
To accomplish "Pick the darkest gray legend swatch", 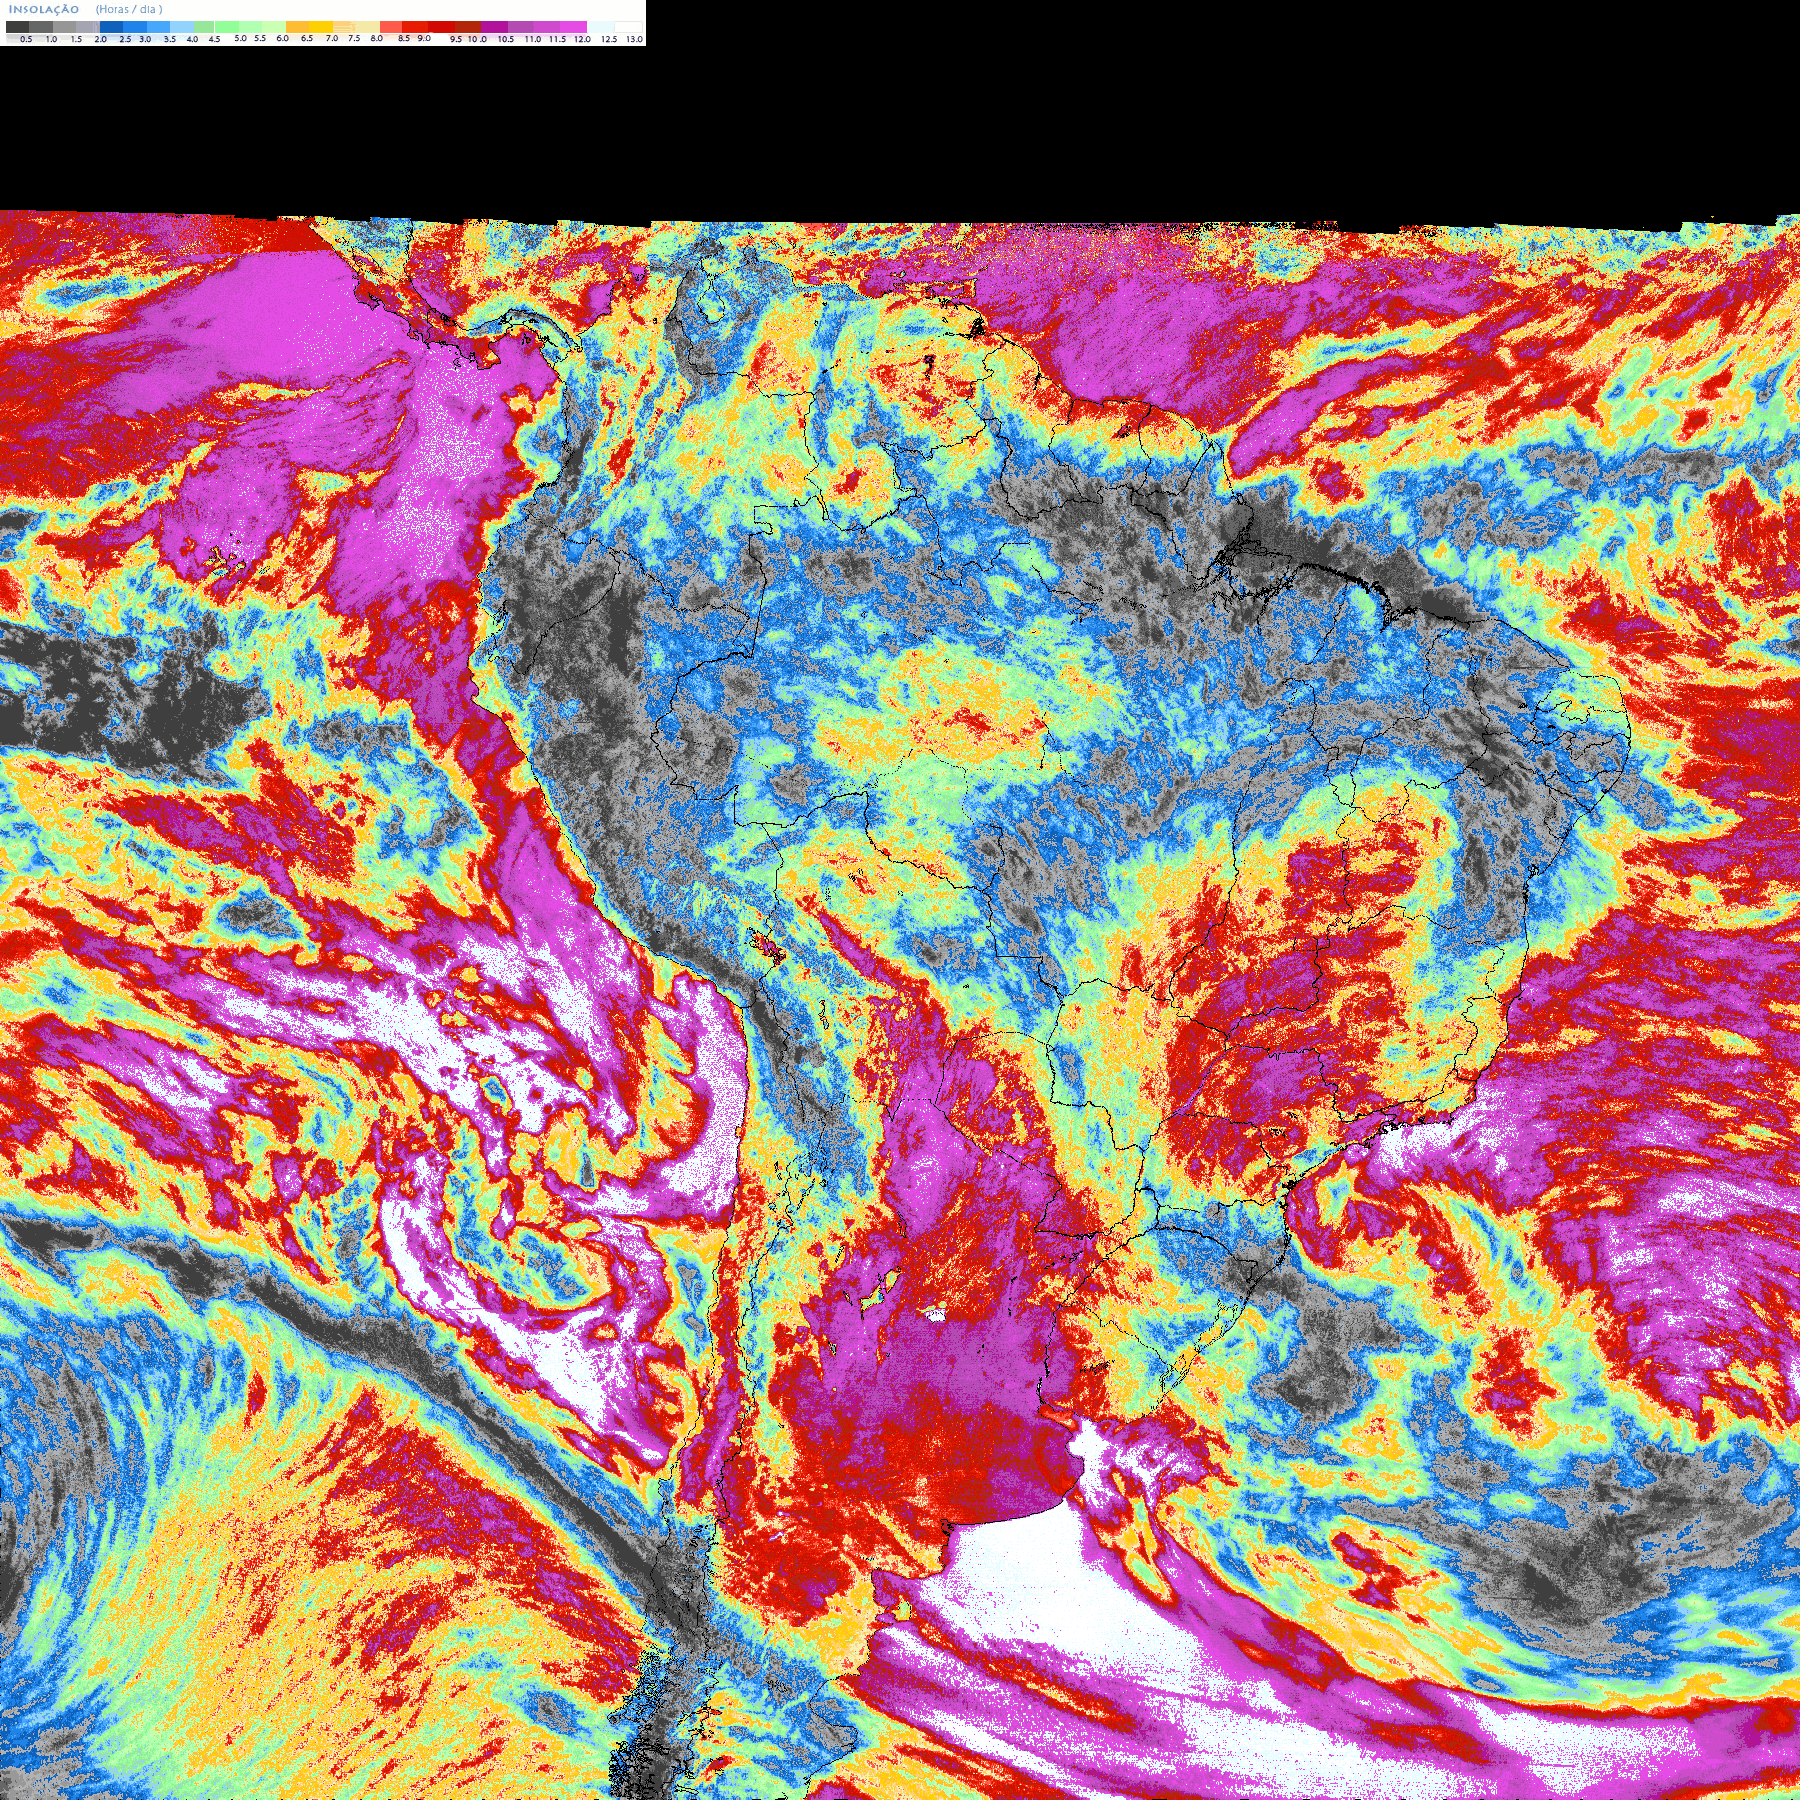I will click(x=17, y=27).
